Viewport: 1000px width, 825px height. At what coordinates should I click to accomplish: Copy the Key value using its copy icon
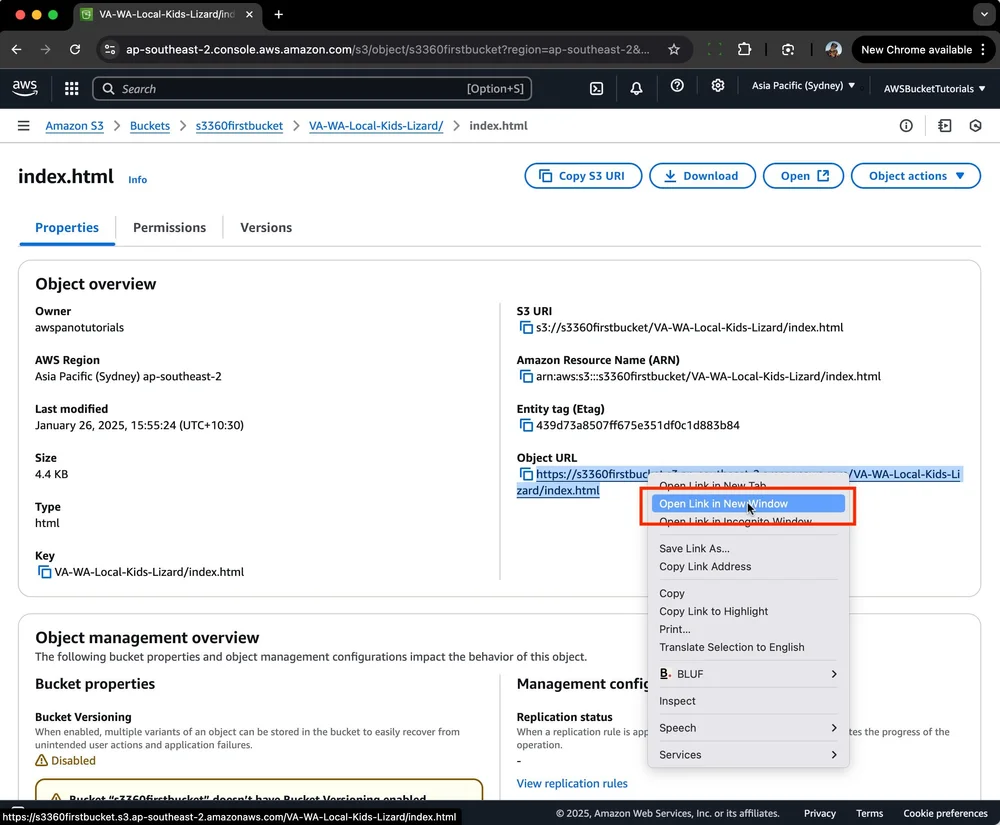44,572
